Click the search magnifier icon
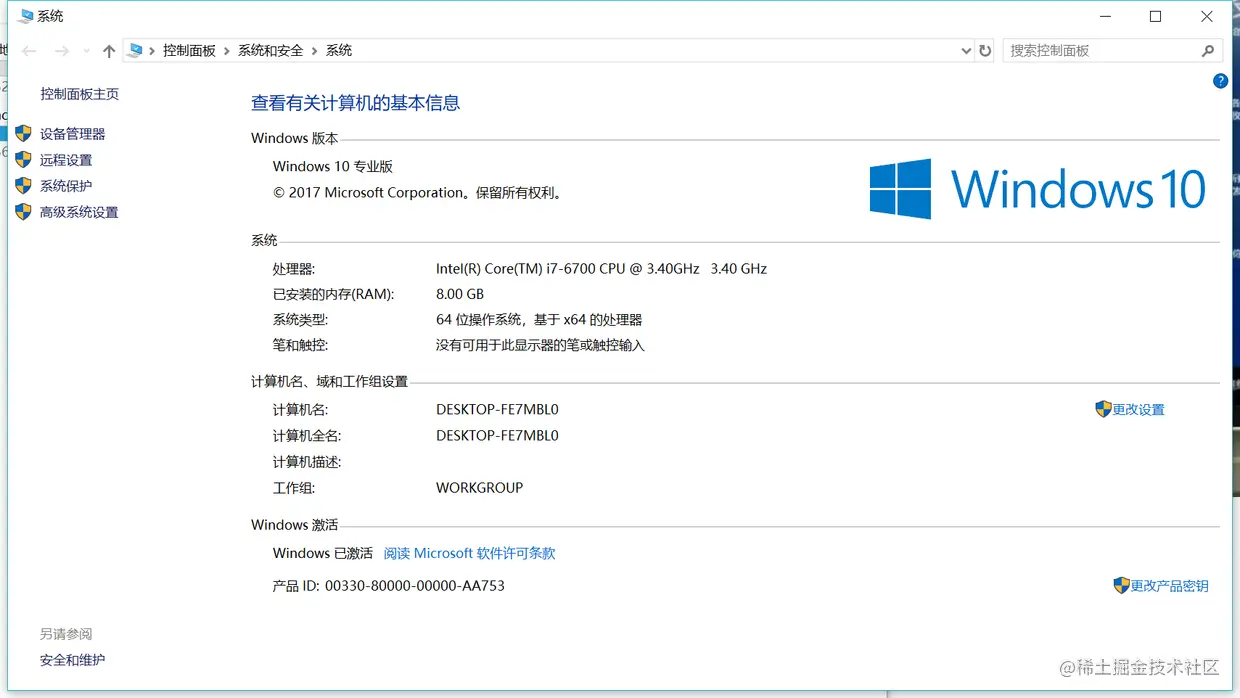Image resolution: width=1240 pixels, height=698 pixels. click(x=1208, y=51)
